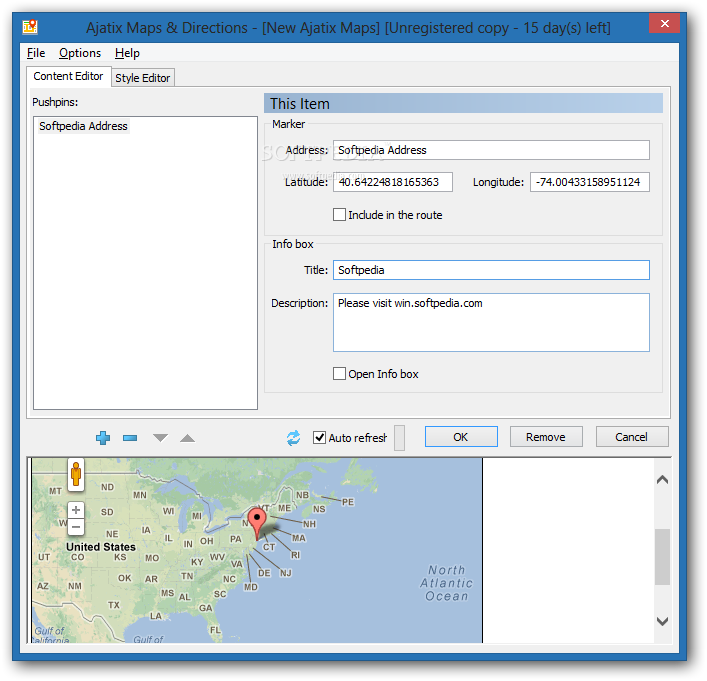This screenshot has width=707, height=681.
Task: Click the Cancel button
Action: [631, 437]
